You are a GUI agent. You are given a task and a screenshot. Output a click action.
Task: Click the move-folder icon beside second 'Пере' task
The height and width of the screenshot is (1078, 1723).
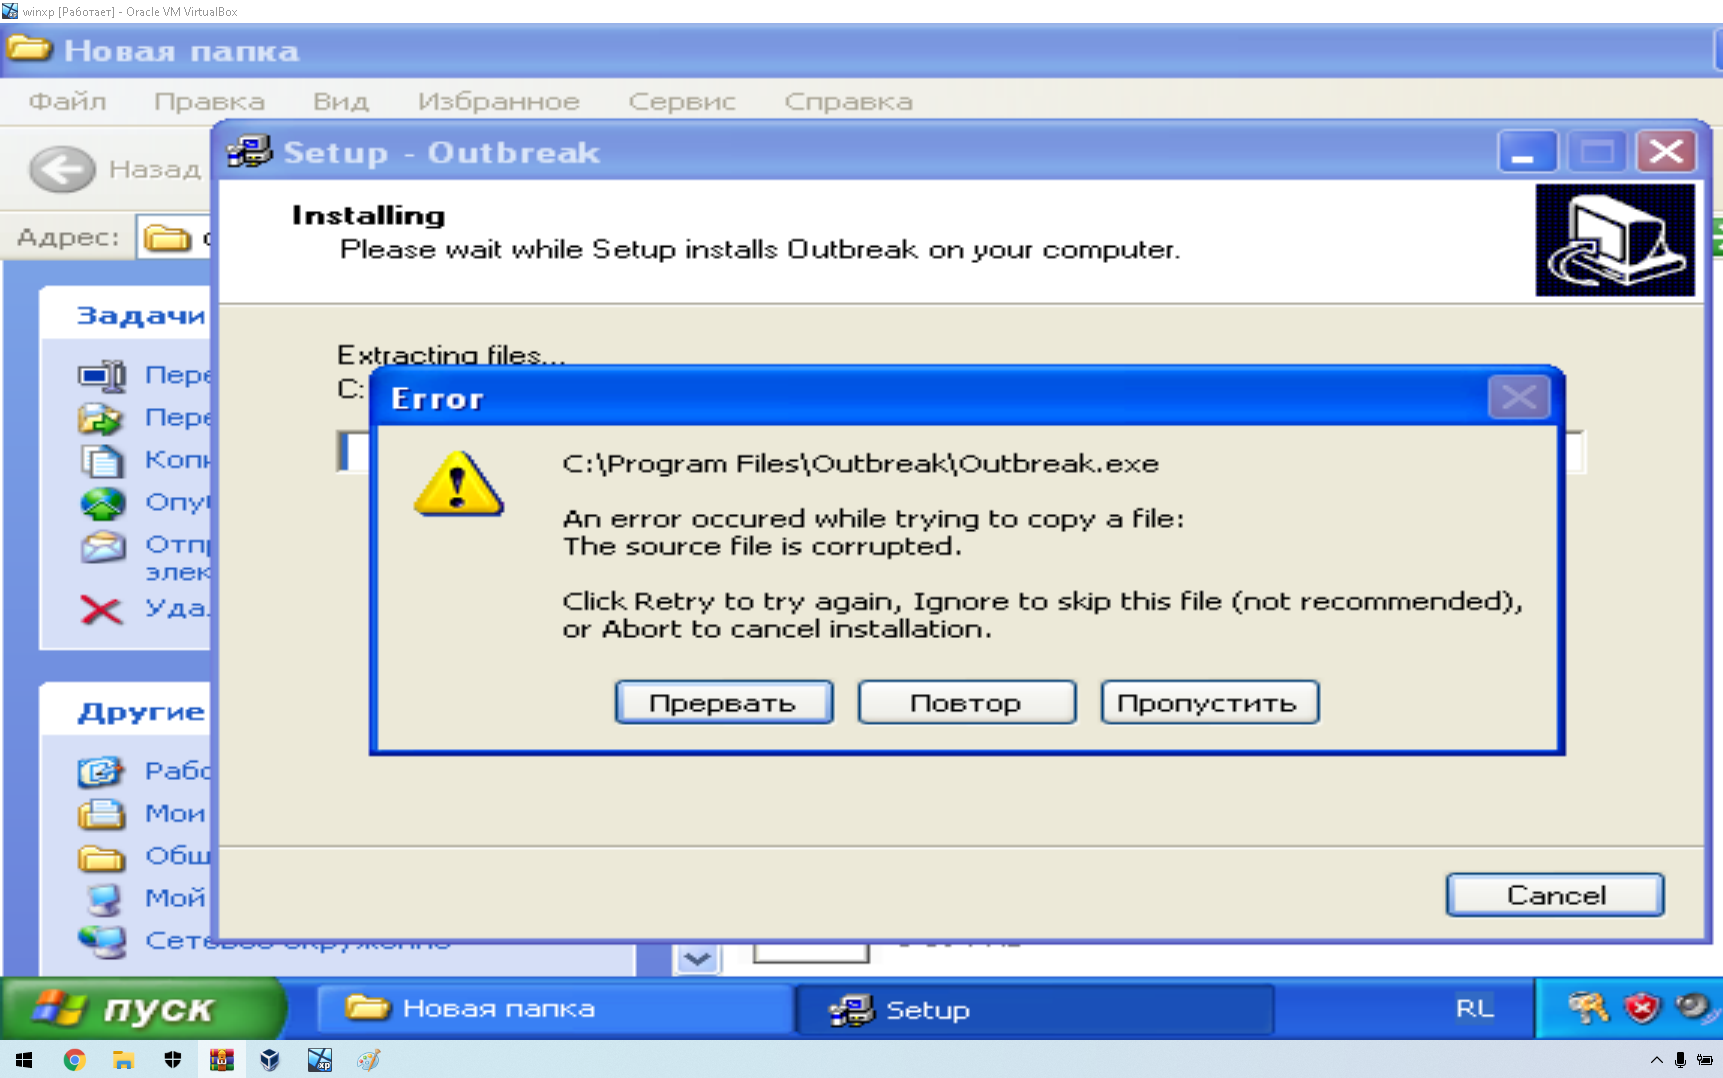click(x=101, y=417)
